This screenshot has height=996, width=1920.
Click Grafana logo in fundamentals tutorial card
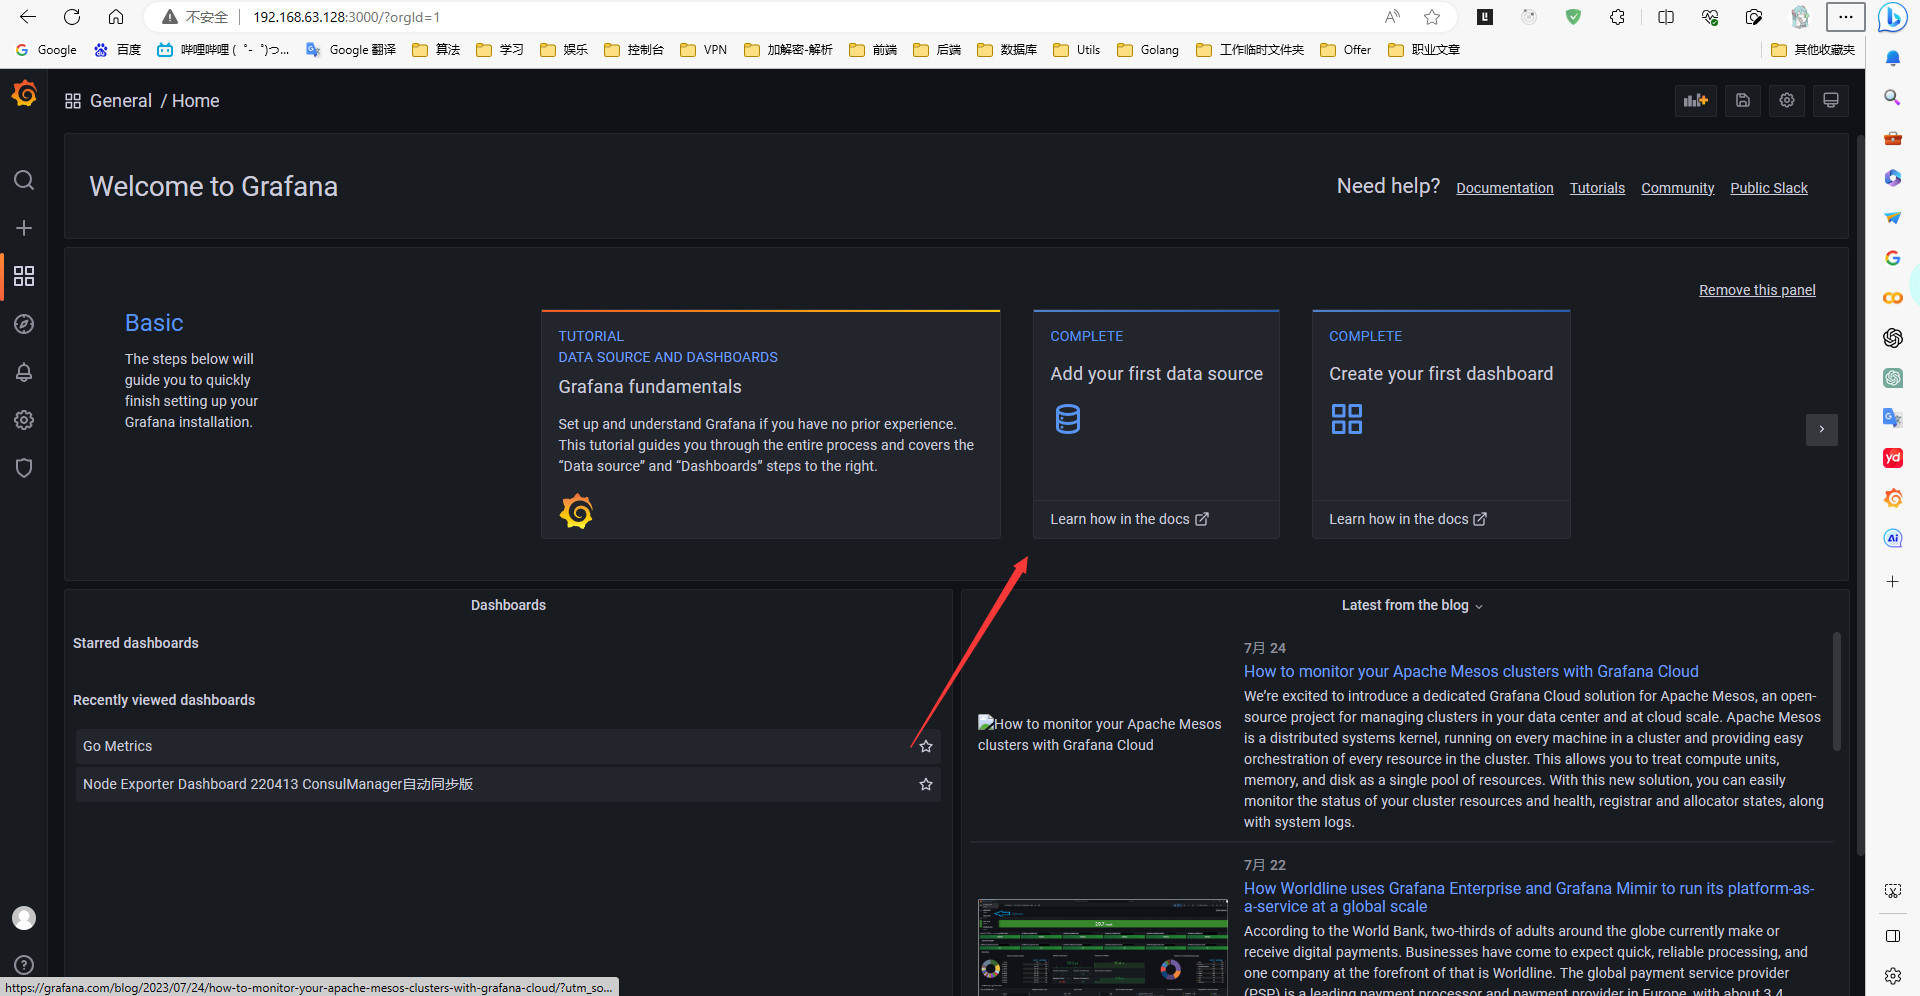576,511
